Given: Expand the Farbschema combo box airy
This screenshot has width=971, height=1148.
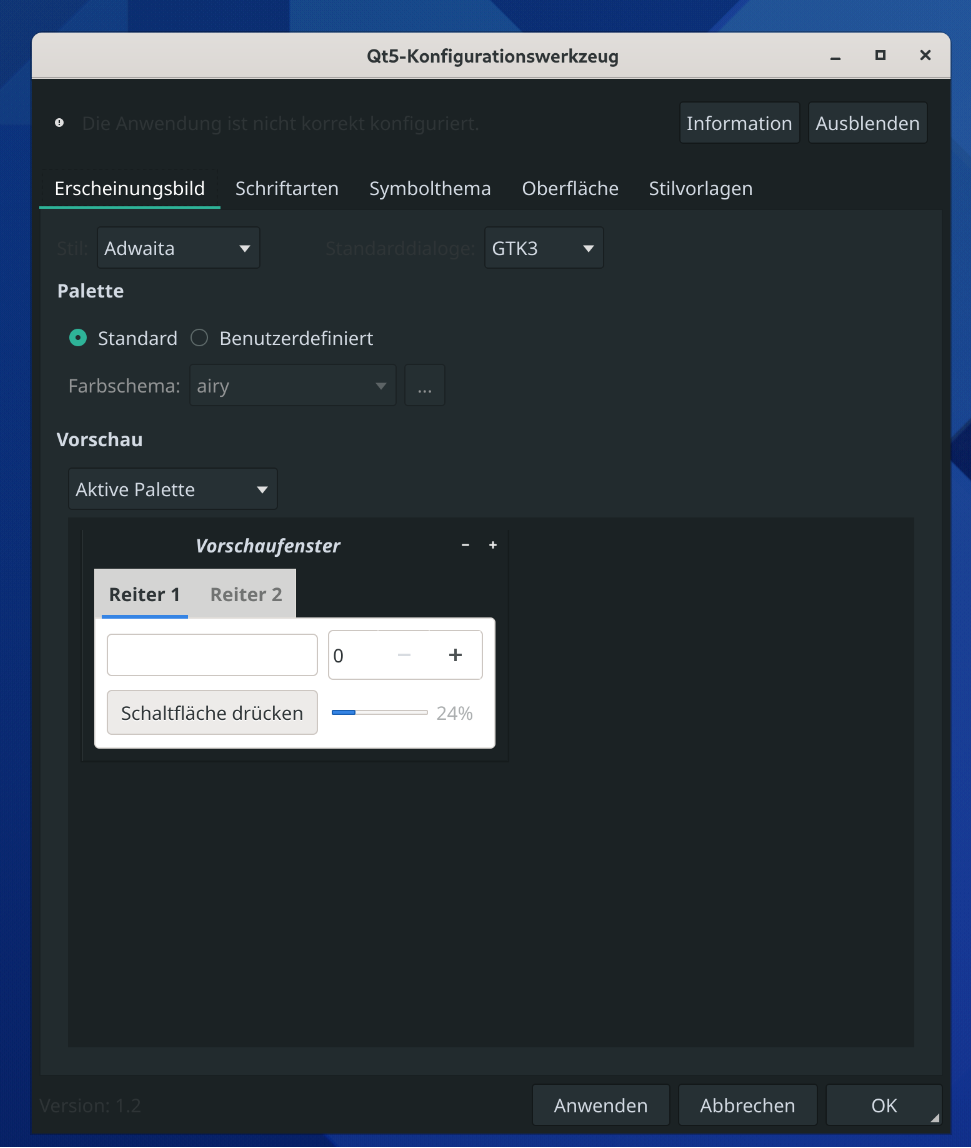Looking at the screenshot, I should tap(293, 385).
